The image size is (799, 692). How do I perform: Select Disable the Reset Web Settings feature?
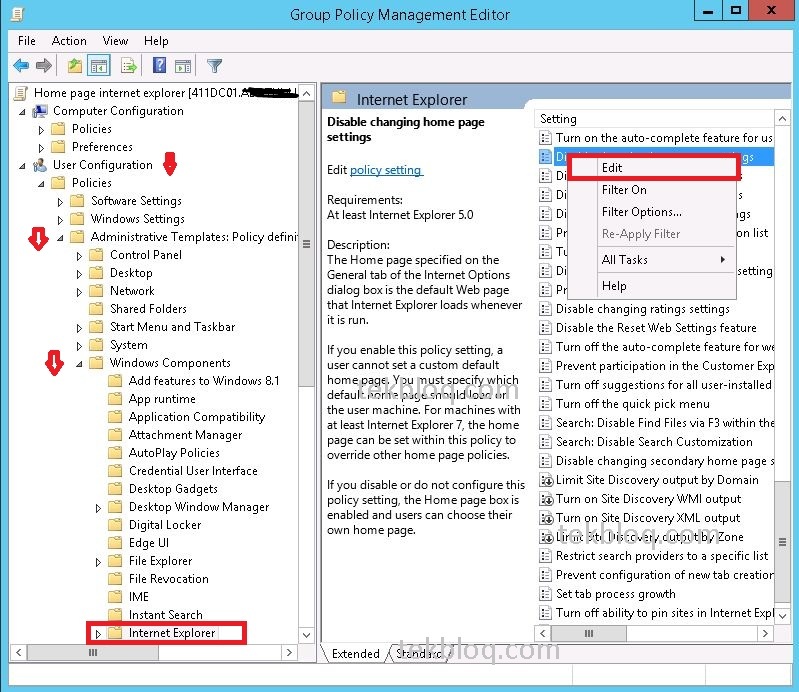coord(656,328)
